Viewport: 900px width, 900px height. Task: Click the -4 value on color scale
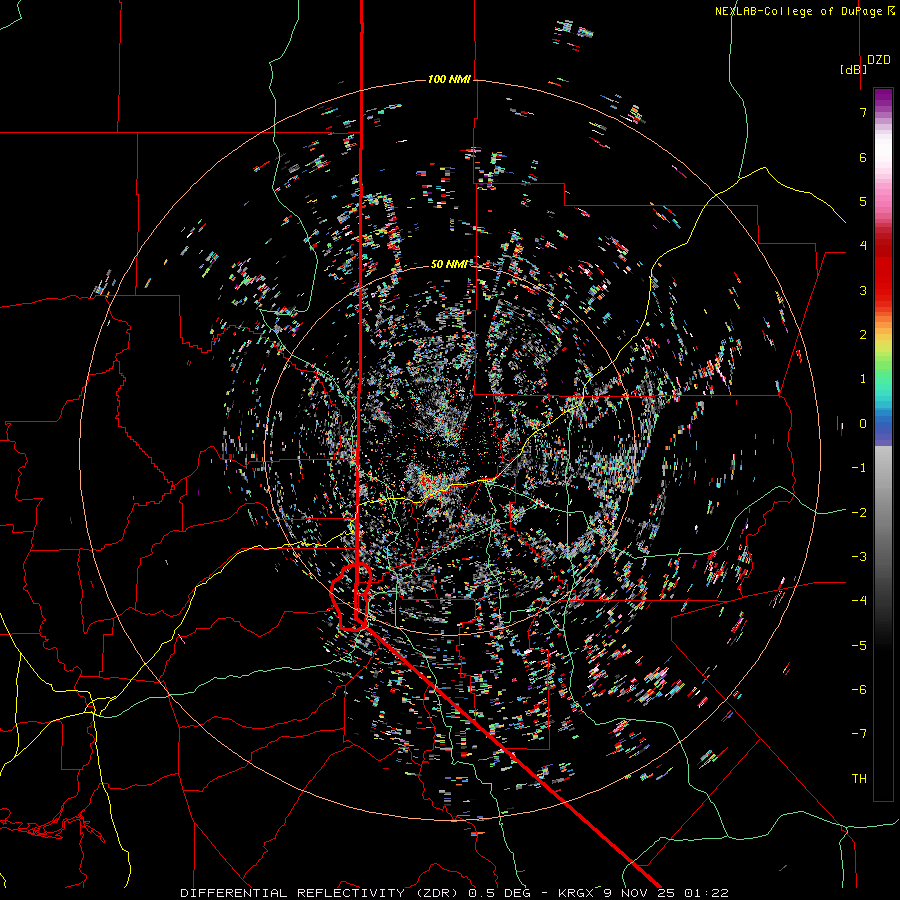point(859,601)
